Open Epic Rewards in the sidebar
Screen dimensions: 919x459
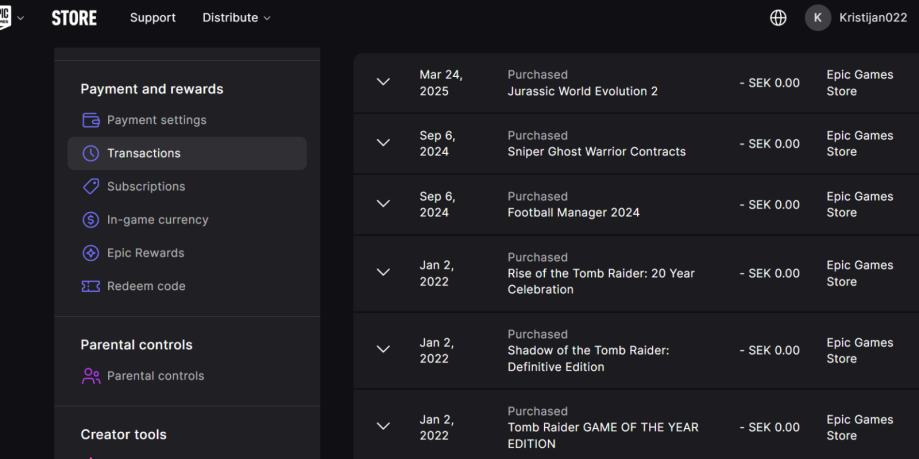point(146,253)
